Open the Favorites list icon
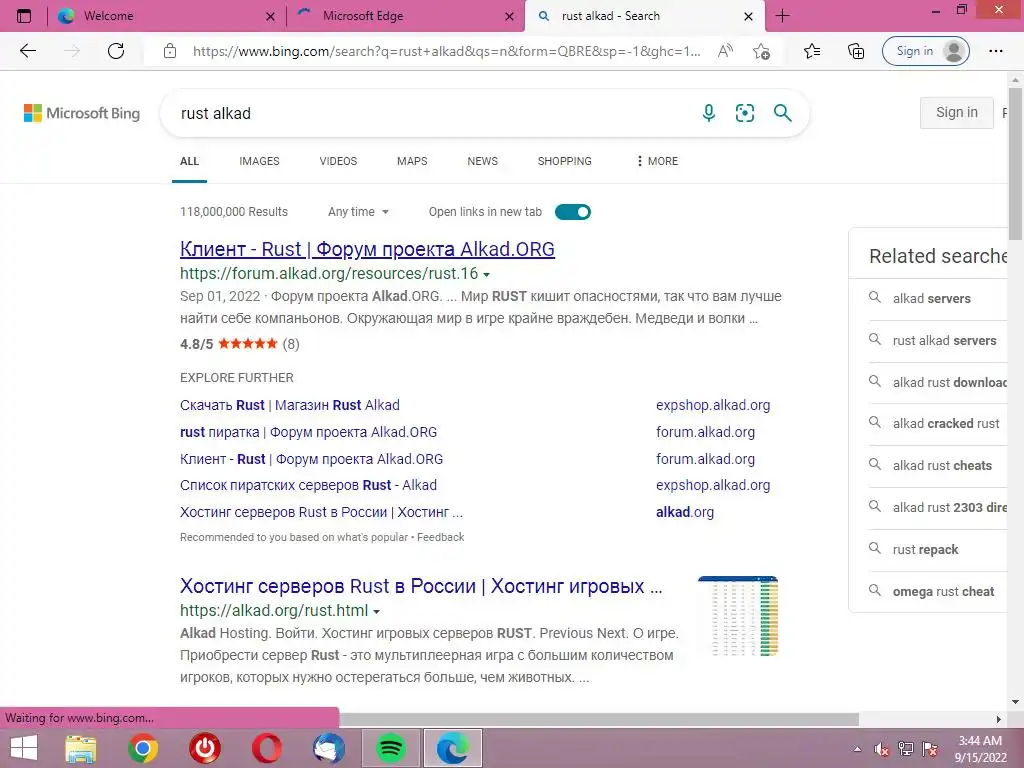Viewport: 1024px width, 768px height. [x=812, y=51]
